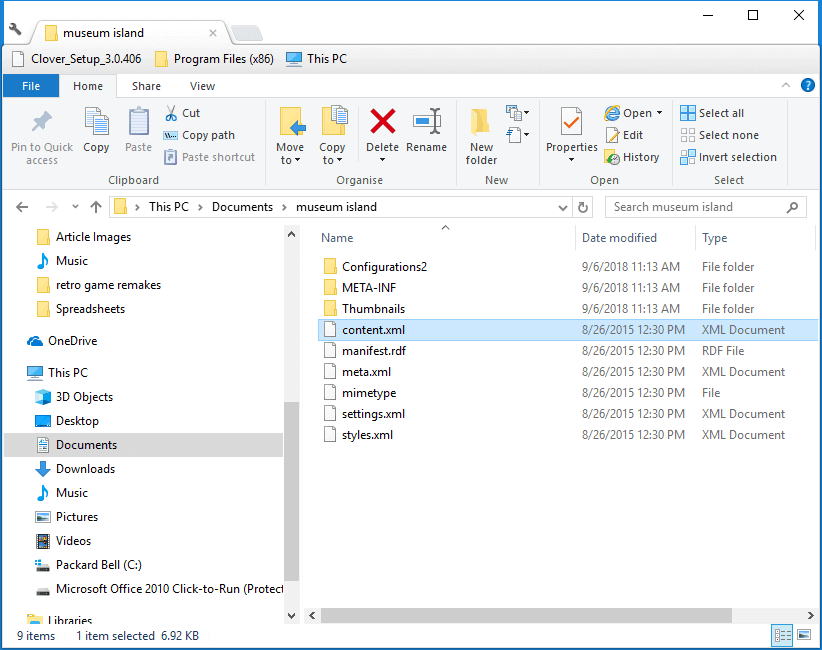Collapse the ribbon with the chevron
The height and width of the screenshot is (650, 822).
[x=786, y=85]
